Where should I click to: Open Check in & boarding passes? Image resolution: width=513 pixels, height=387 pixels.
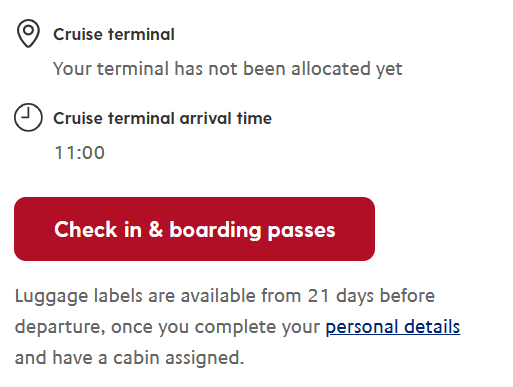click(x=194, y=229)
